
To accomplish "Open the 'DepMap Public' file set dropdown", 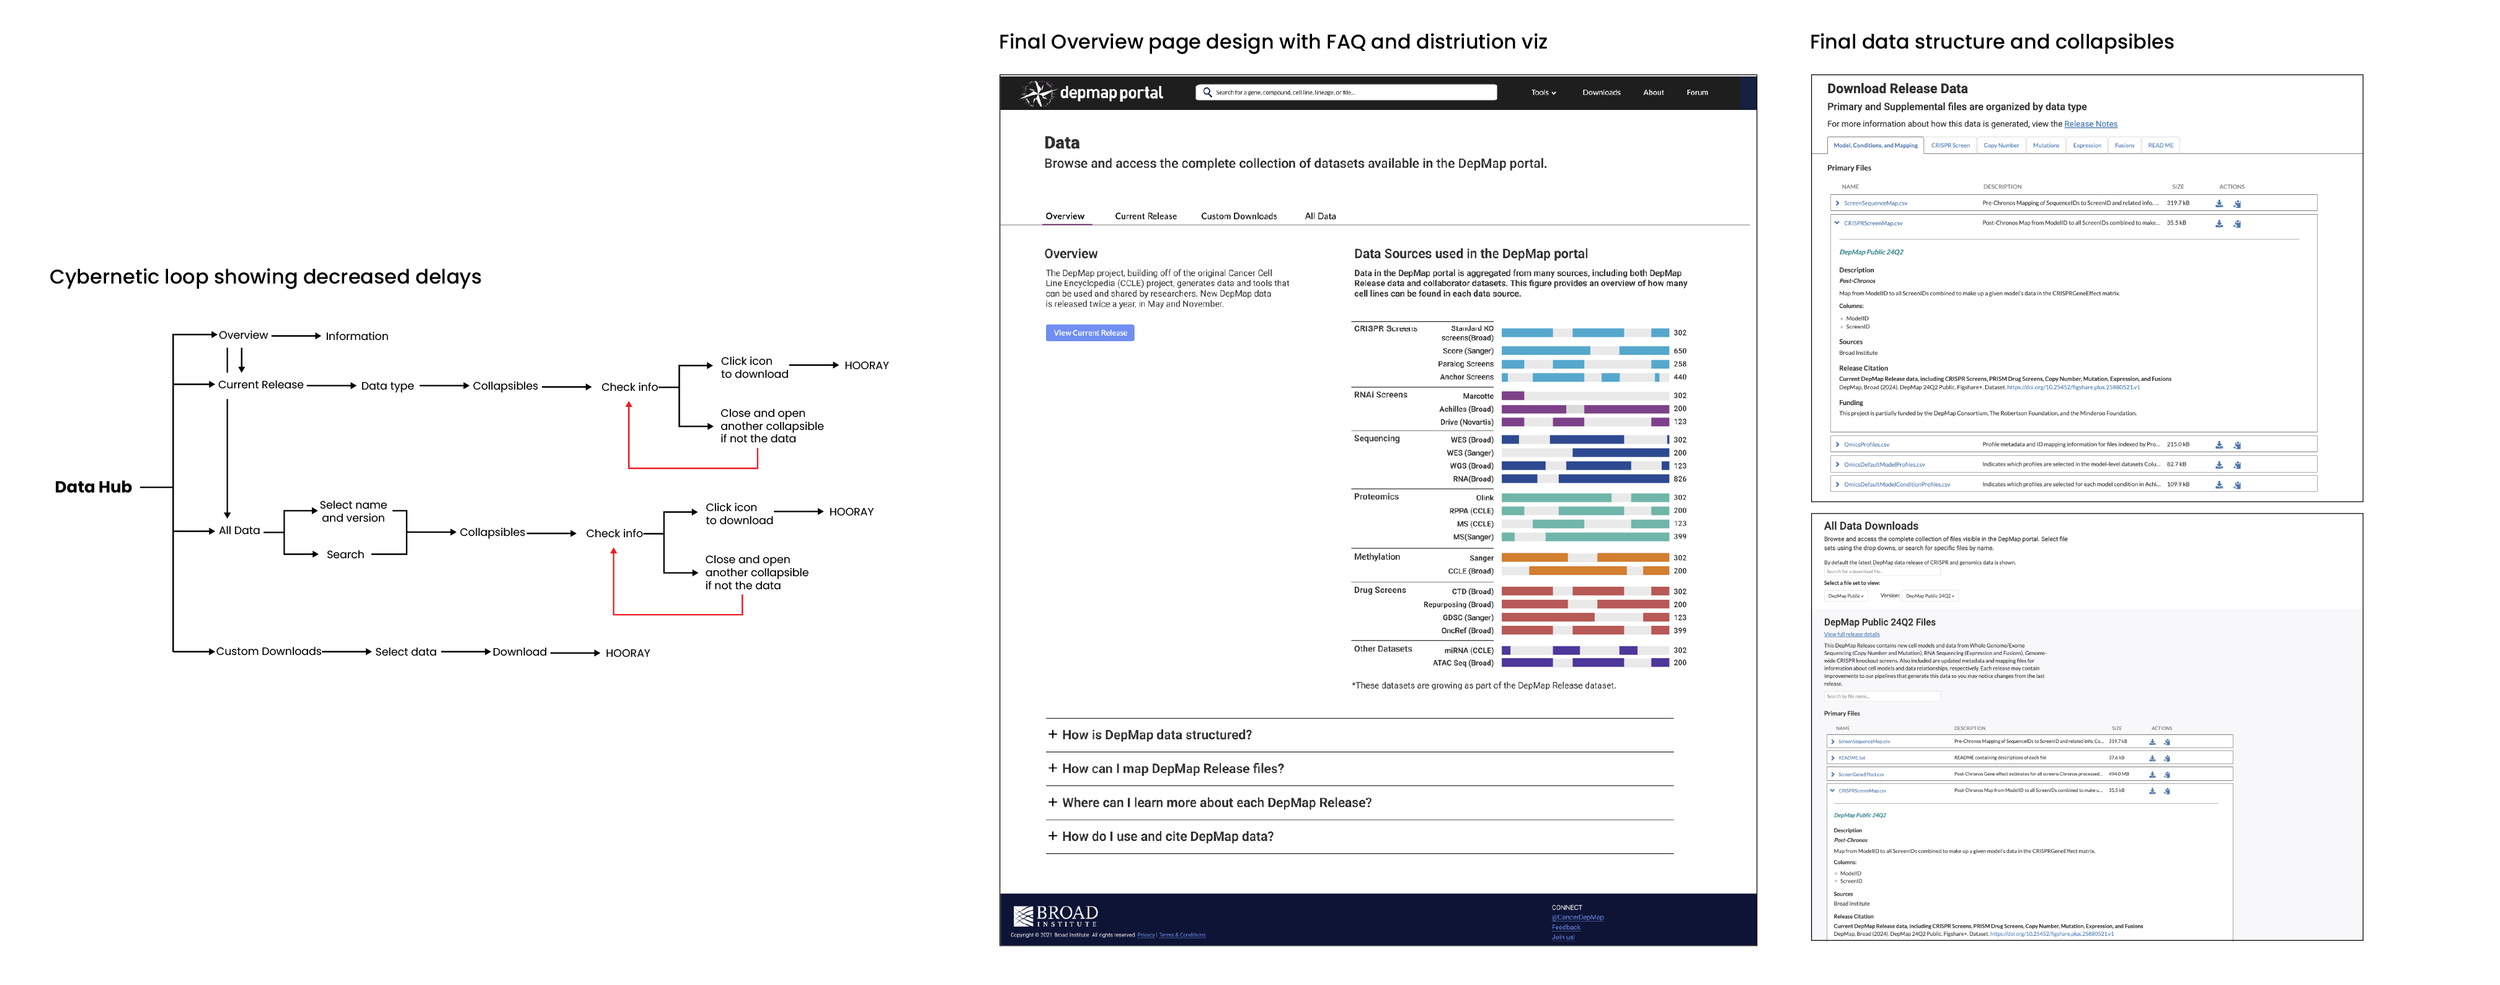I will (x=1846, y=596).
